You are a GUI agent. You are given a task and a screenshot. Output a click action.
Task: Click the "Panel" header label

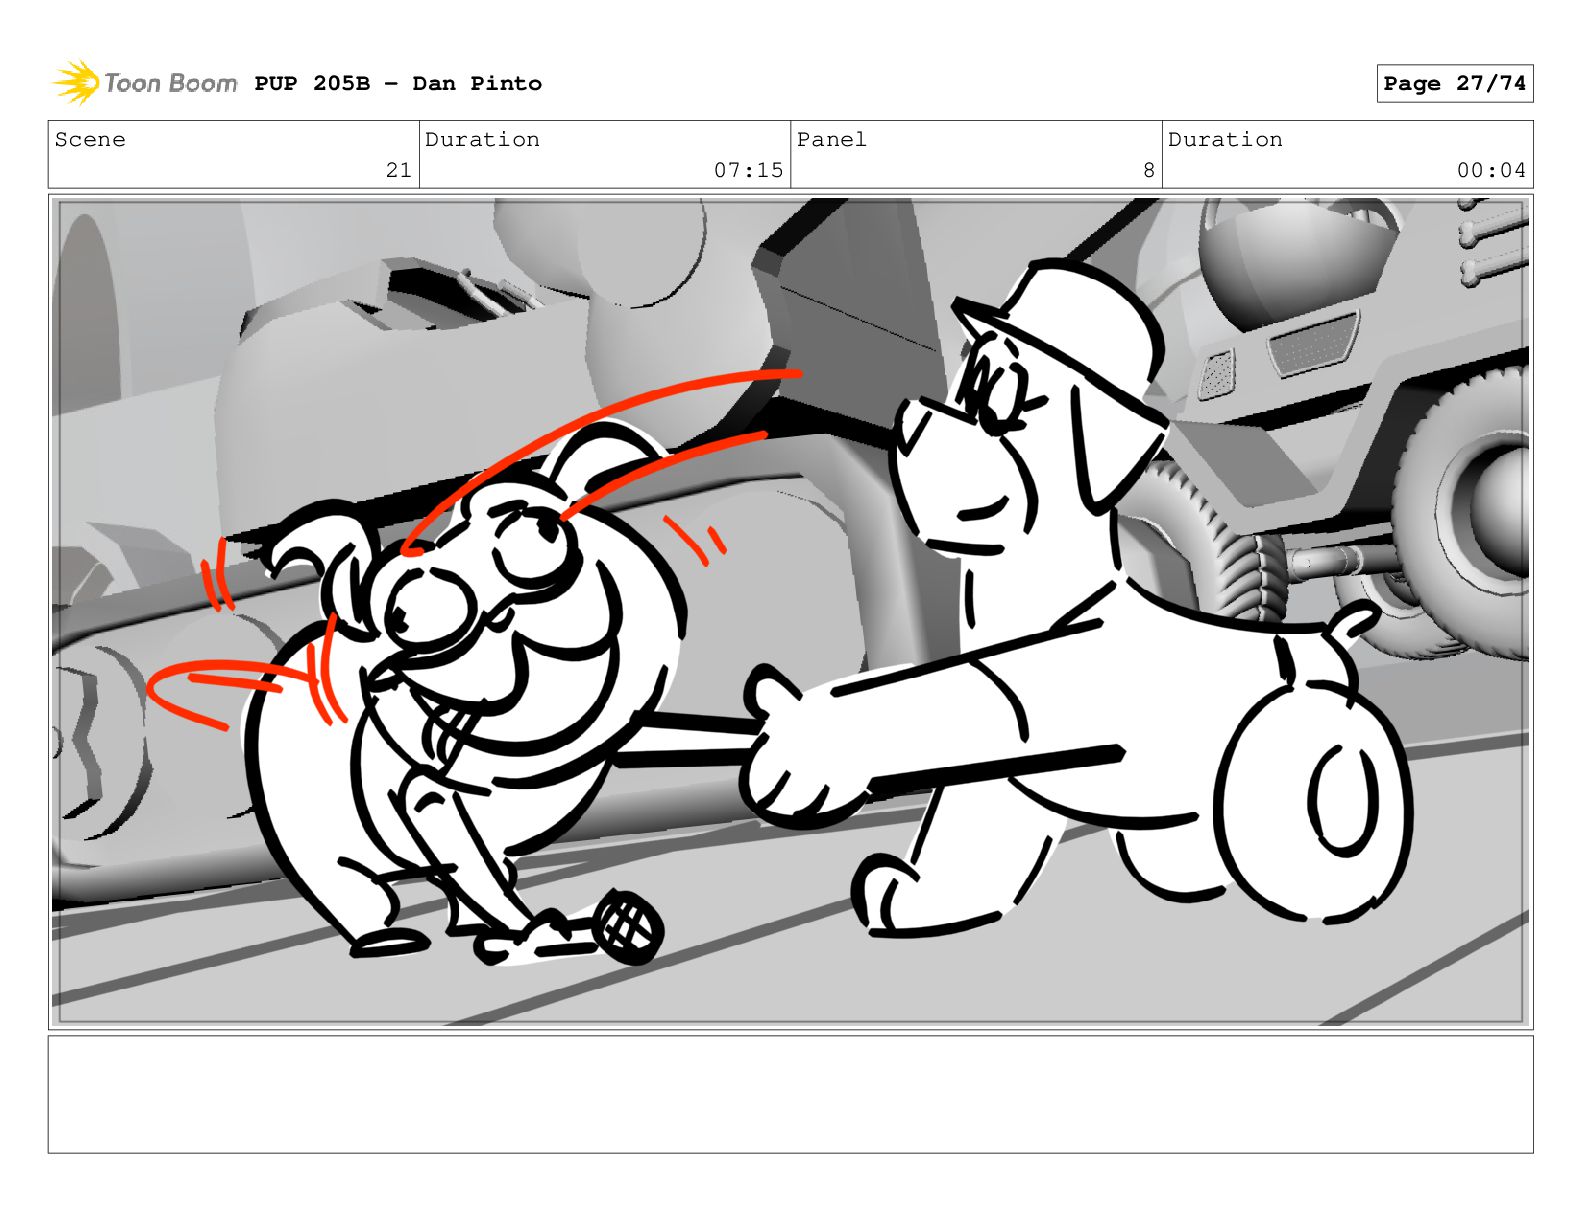click(831, 140)
